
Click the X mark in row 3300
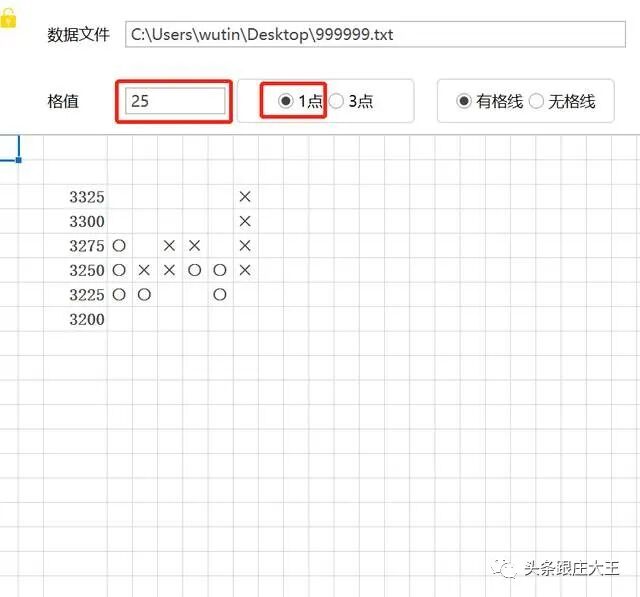245,221
